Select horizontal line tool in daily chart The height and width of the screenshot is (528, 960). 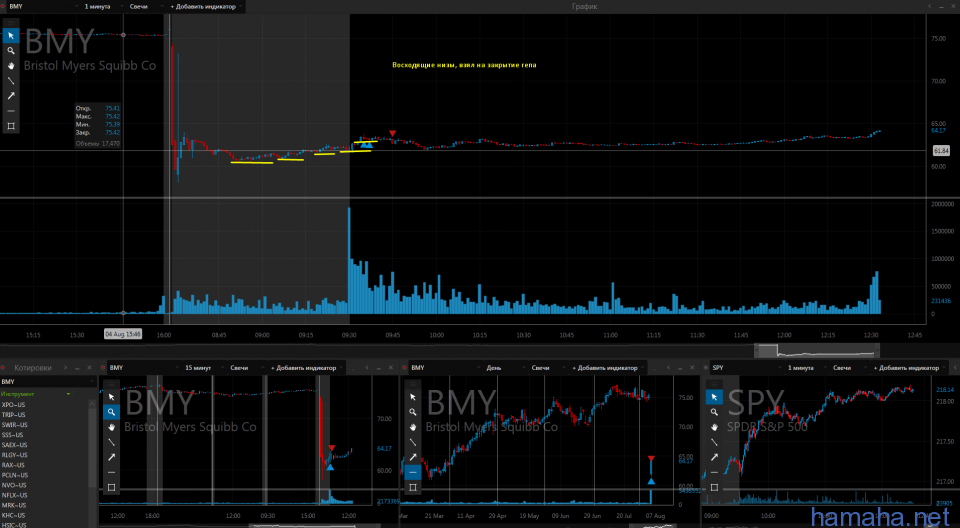pyautogui.click(x=413, y=472)
